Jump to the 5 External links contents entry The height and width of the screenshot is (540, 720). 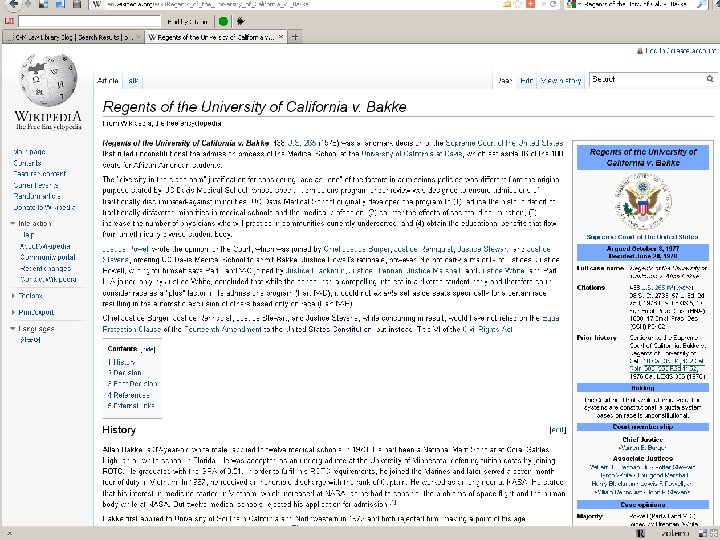point(131,405)
